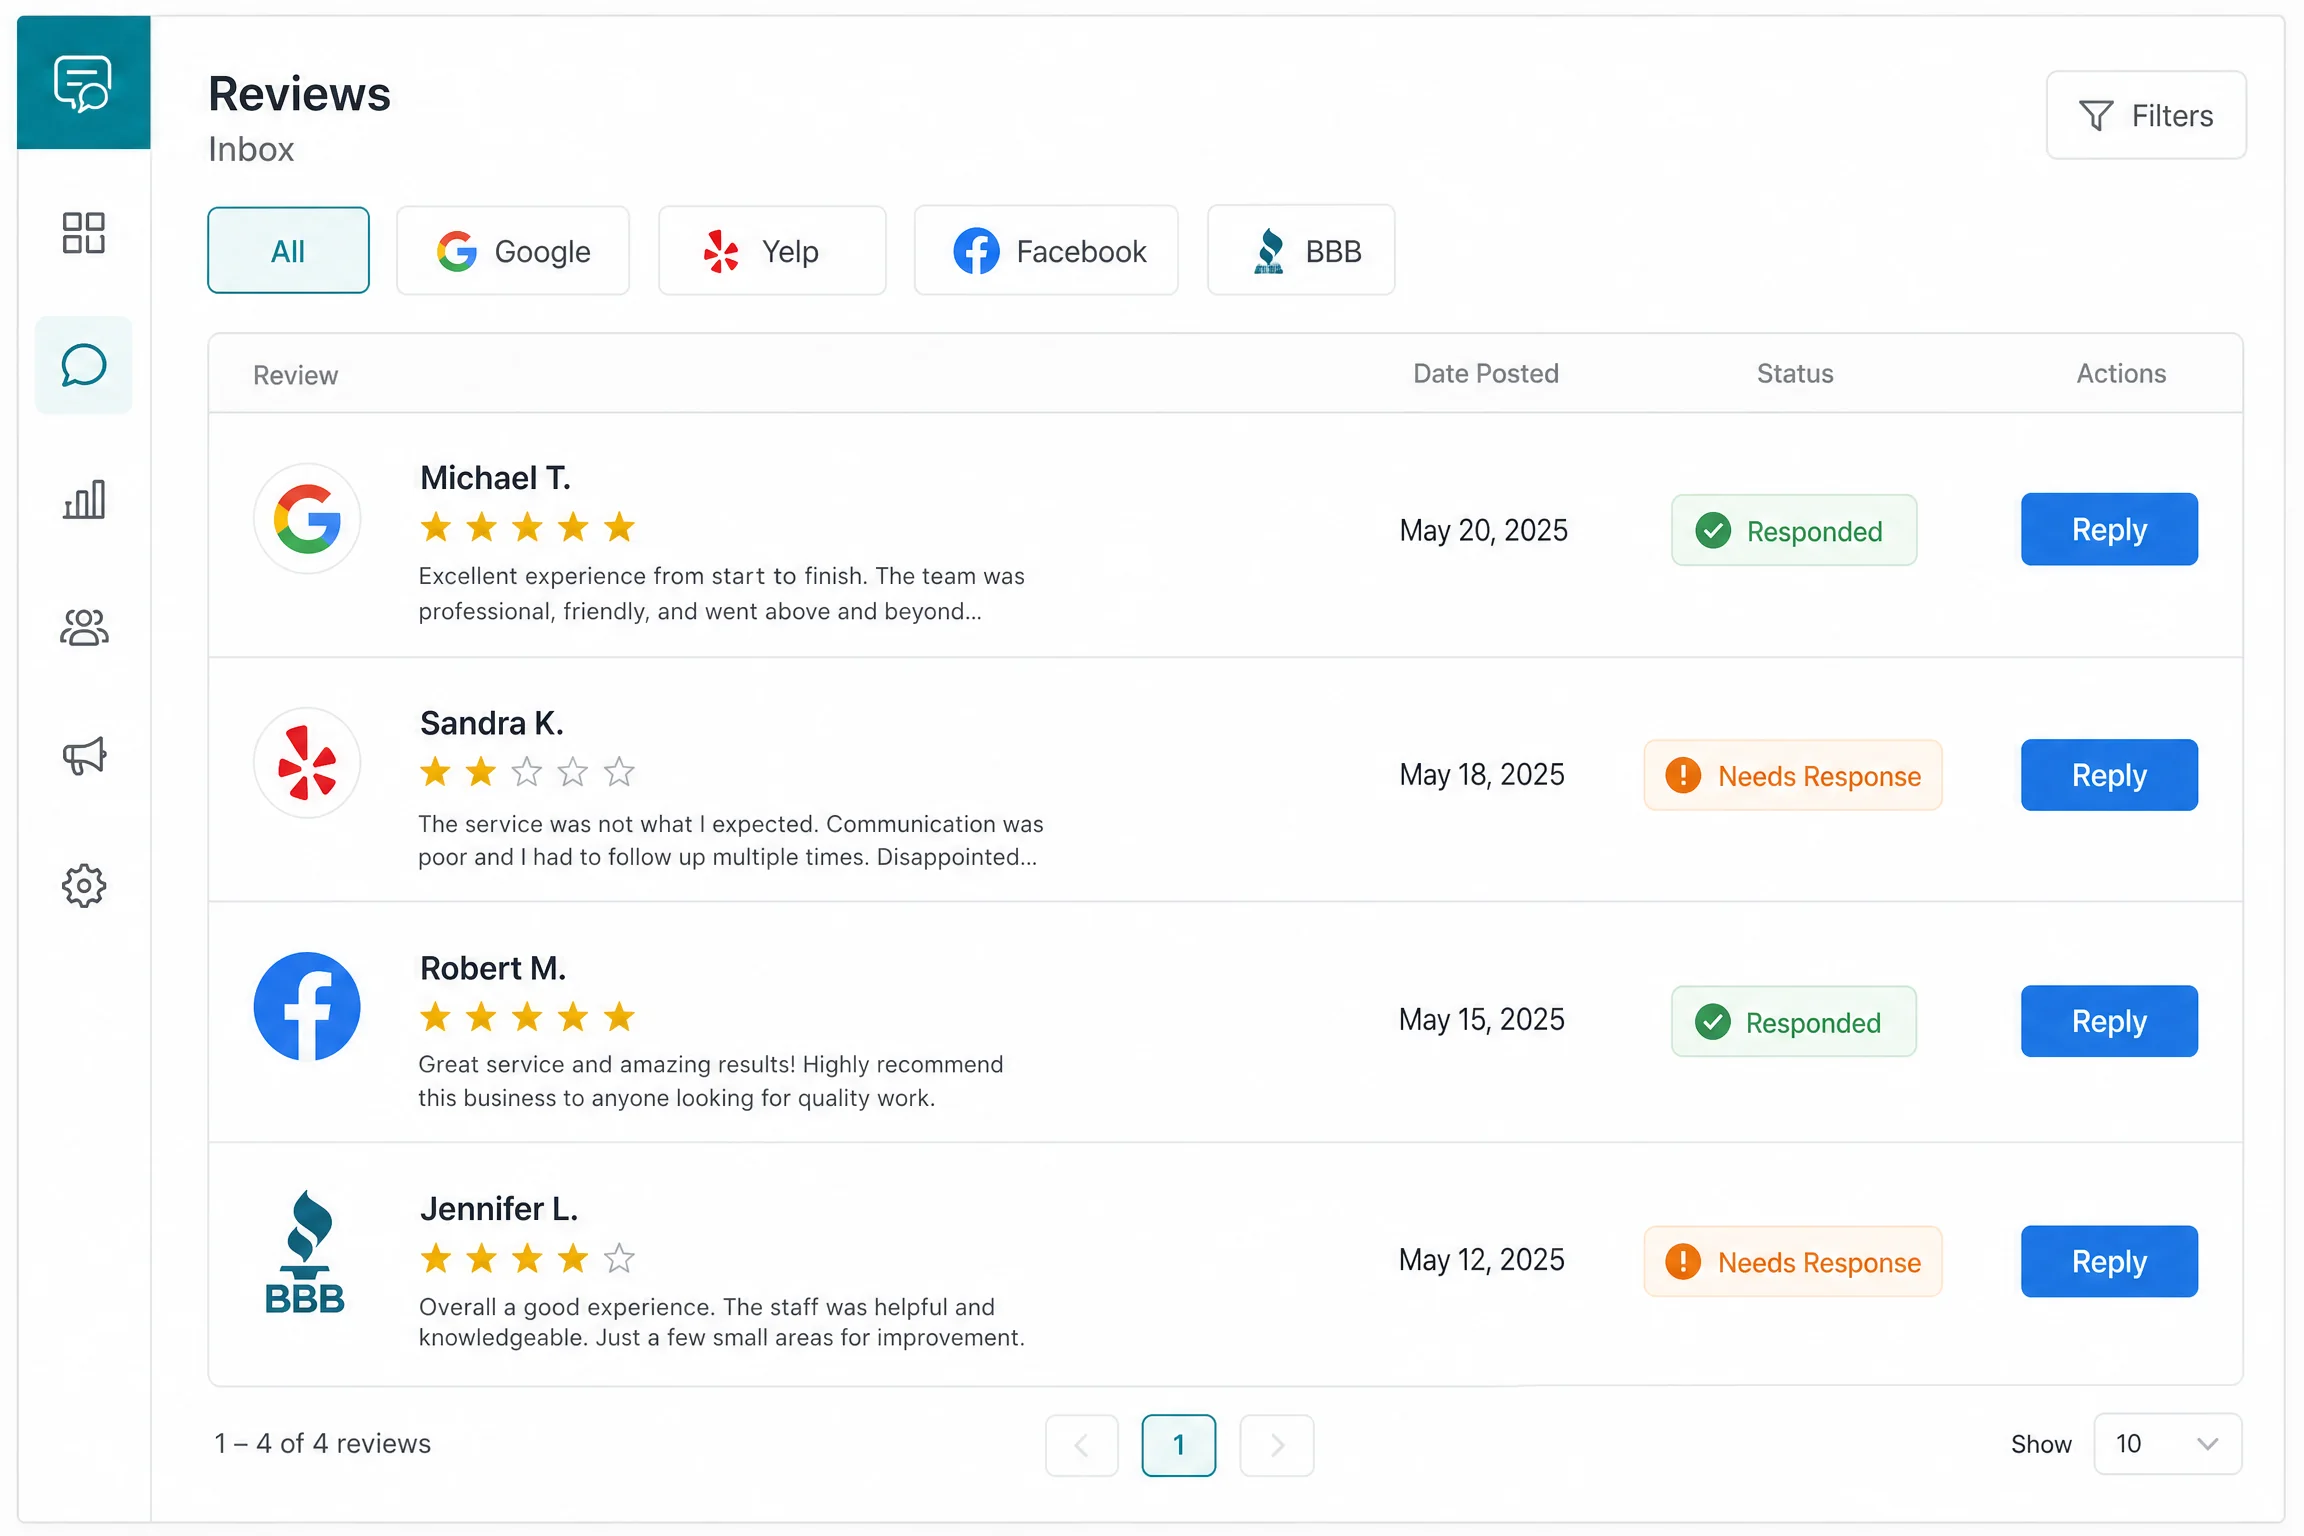Viewport: 2304px width, 1536px height.
Task: Open the settings gear sidebar icon
Action: [84, 885]
